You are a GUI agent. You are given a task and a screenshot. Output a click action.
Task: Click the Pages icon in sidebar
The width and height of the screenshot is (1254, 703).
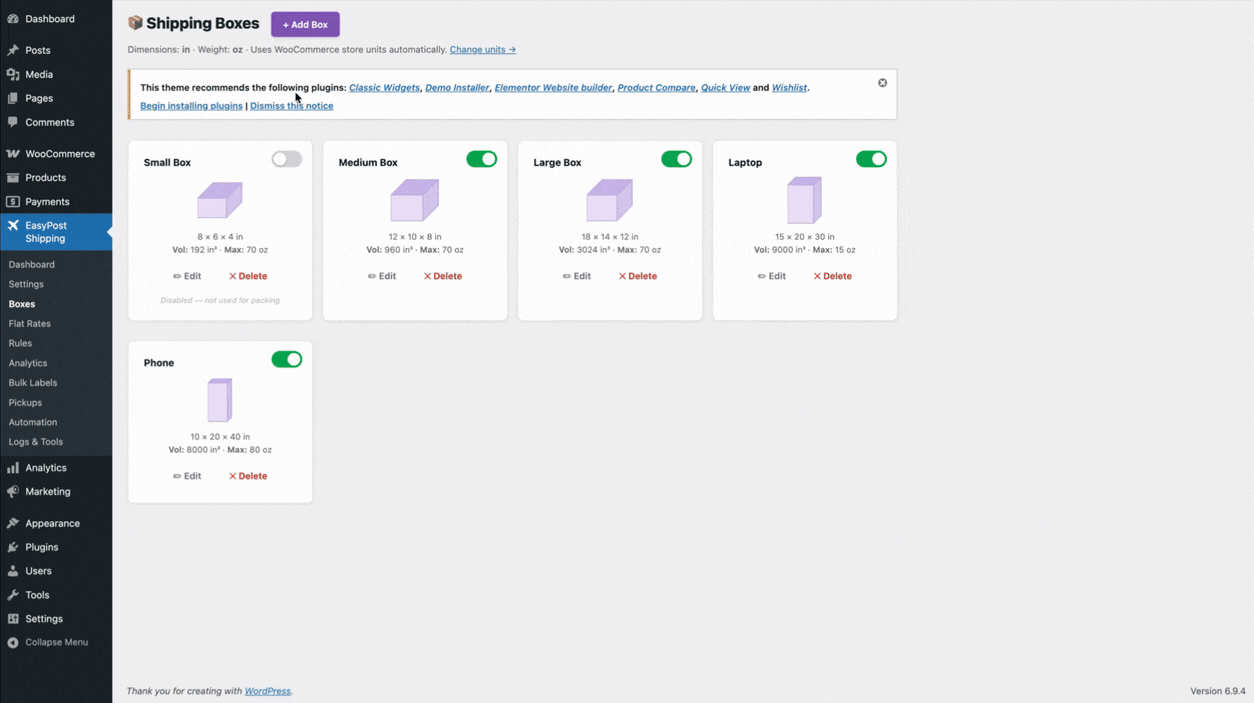[13, 98]
